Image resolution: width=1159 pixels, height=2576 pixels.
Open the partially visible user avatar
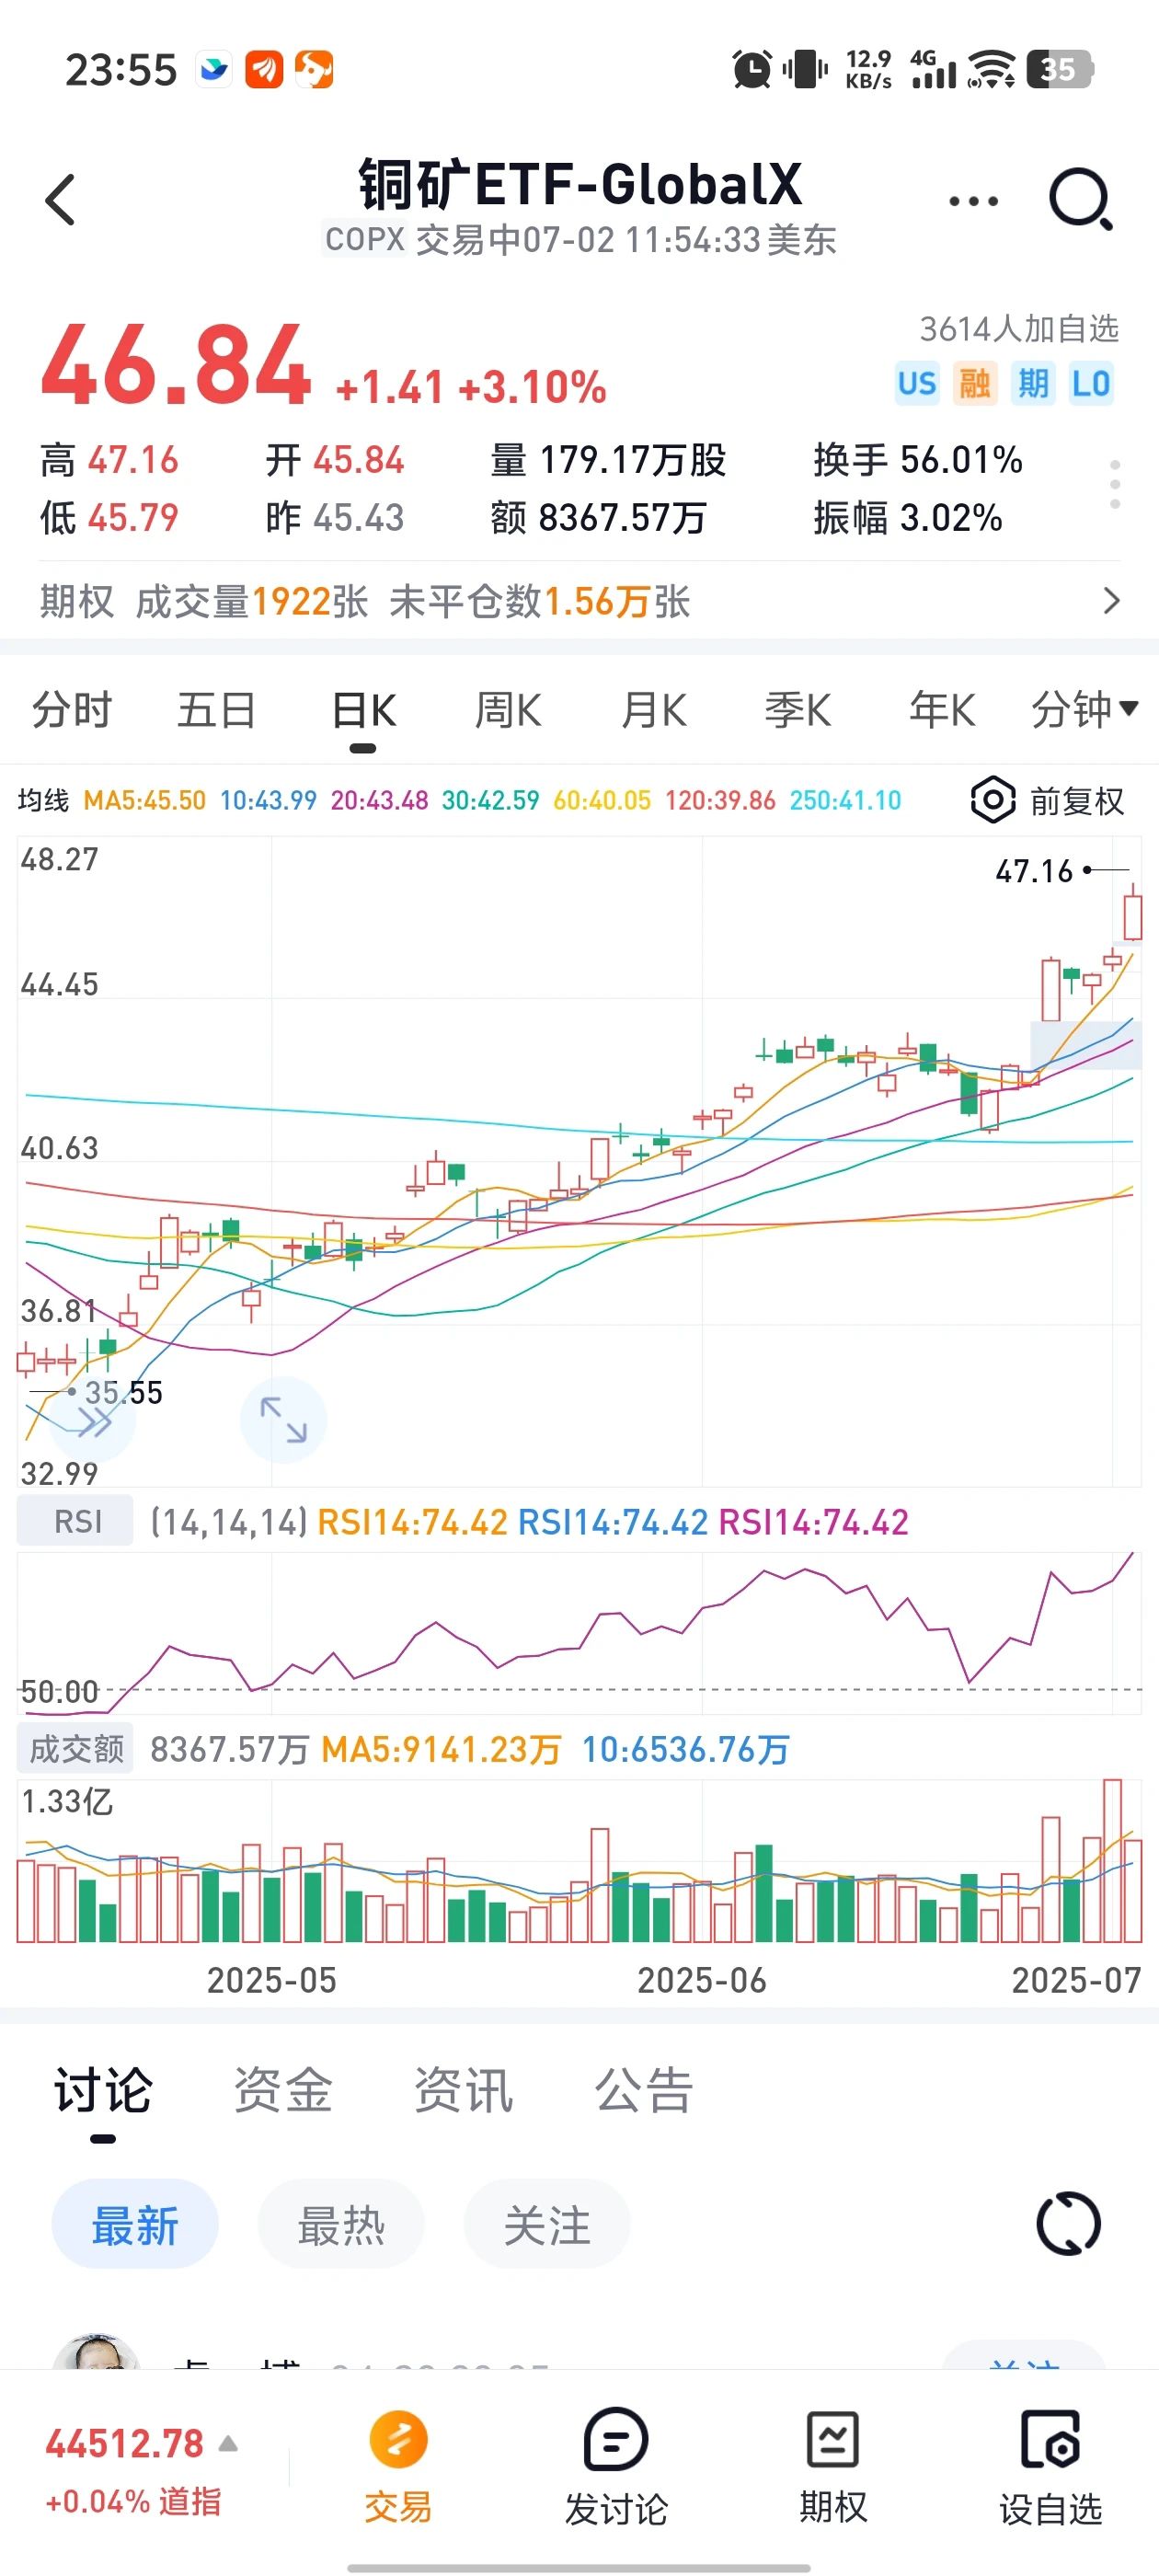pos(95,2352)
